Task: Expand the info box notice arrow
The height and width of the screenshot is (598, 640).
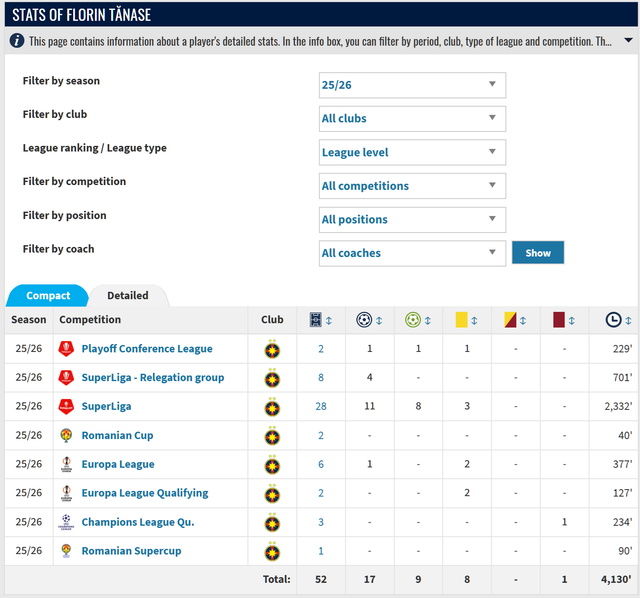Action: (x=629, y=40)
